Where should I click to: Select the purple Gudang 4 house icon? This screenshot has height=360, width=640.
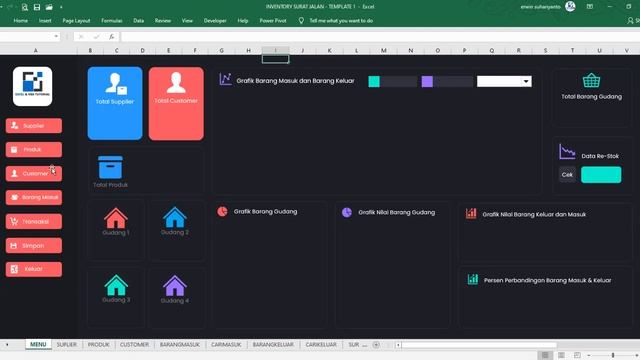tap(175, 285)
